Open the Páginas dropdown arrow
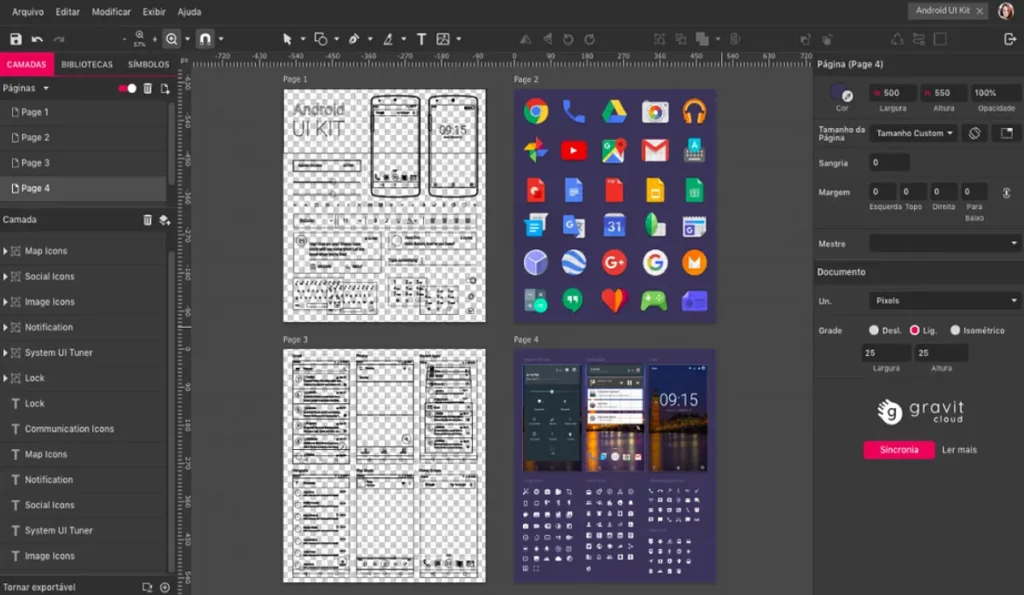Screen dimensions: 1024x595 coord(46,88)
